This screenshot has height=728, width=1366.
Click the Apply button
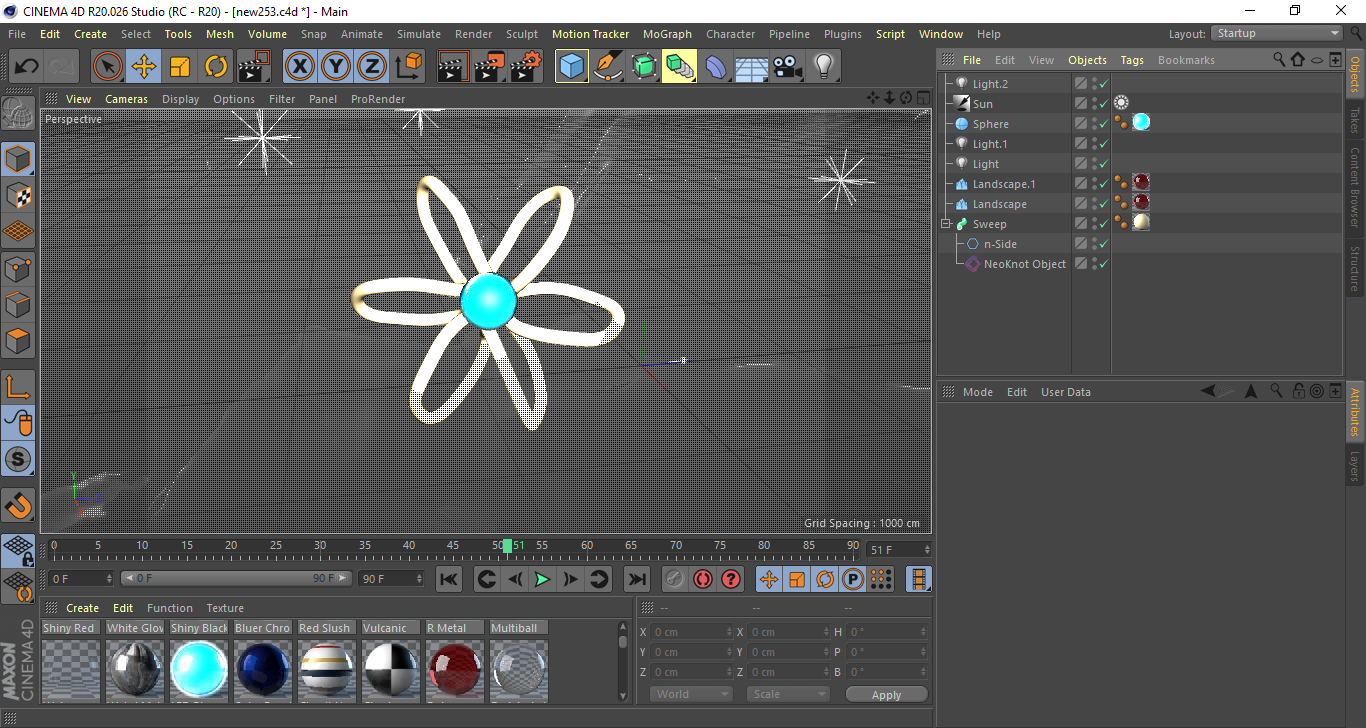tap(886, 694)
